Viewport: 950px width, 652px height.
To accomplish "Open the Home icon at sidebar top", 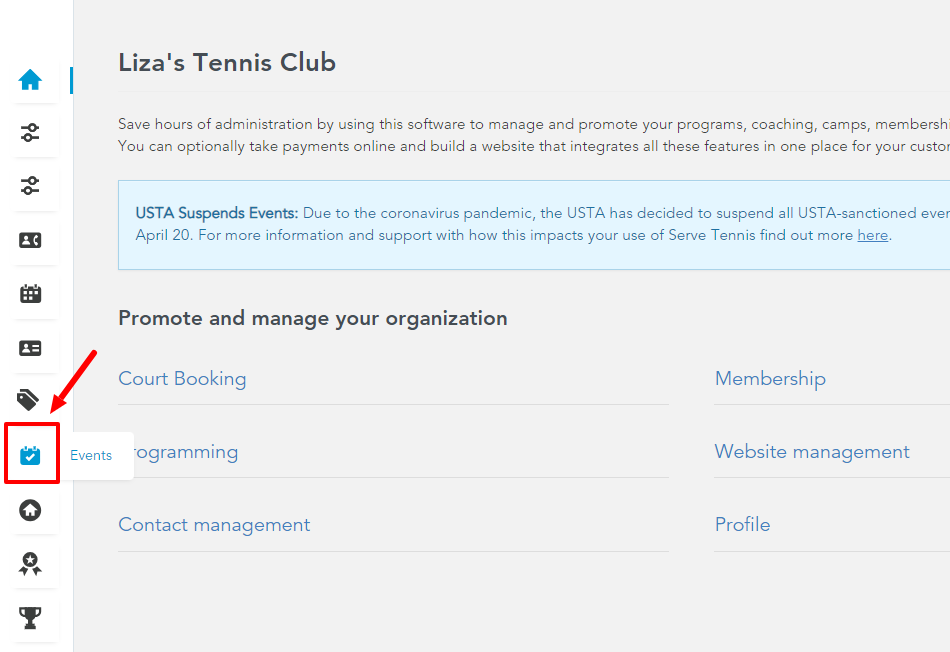I will 31,79.
